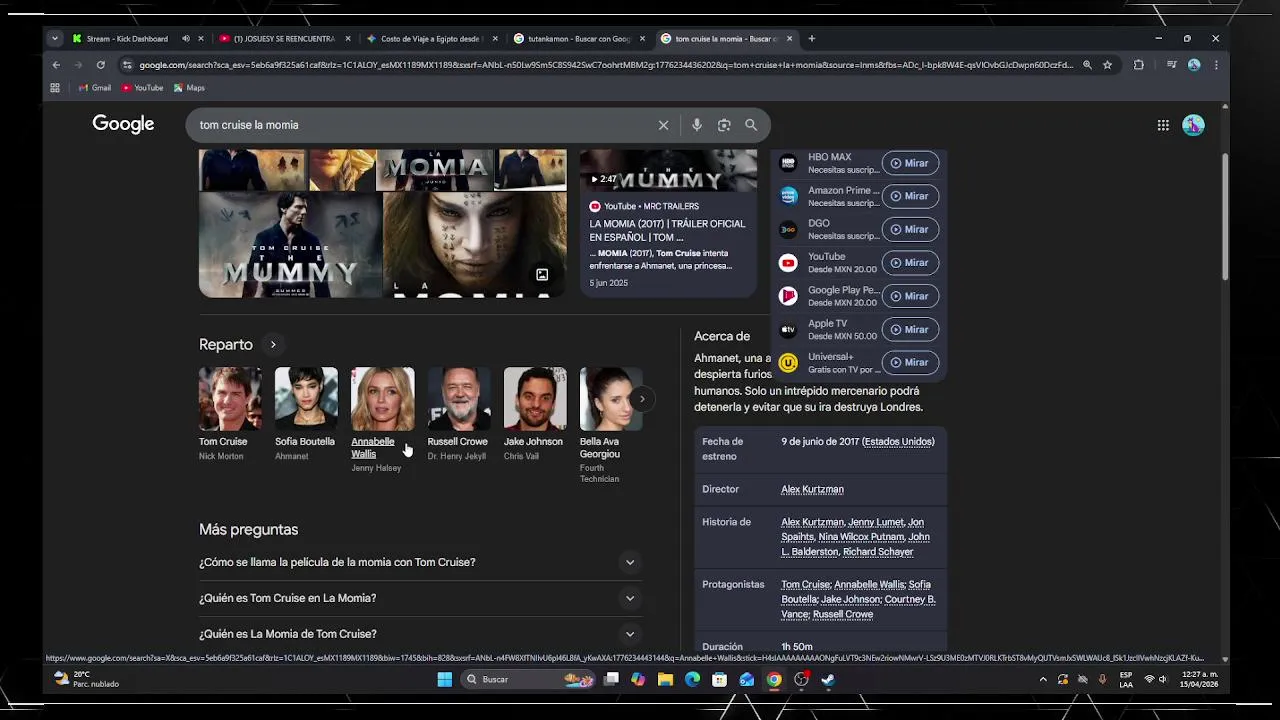The width and height of the screenshot is (1280, 720).
Task: Open Google Lens image search
Action: point(724,125)
